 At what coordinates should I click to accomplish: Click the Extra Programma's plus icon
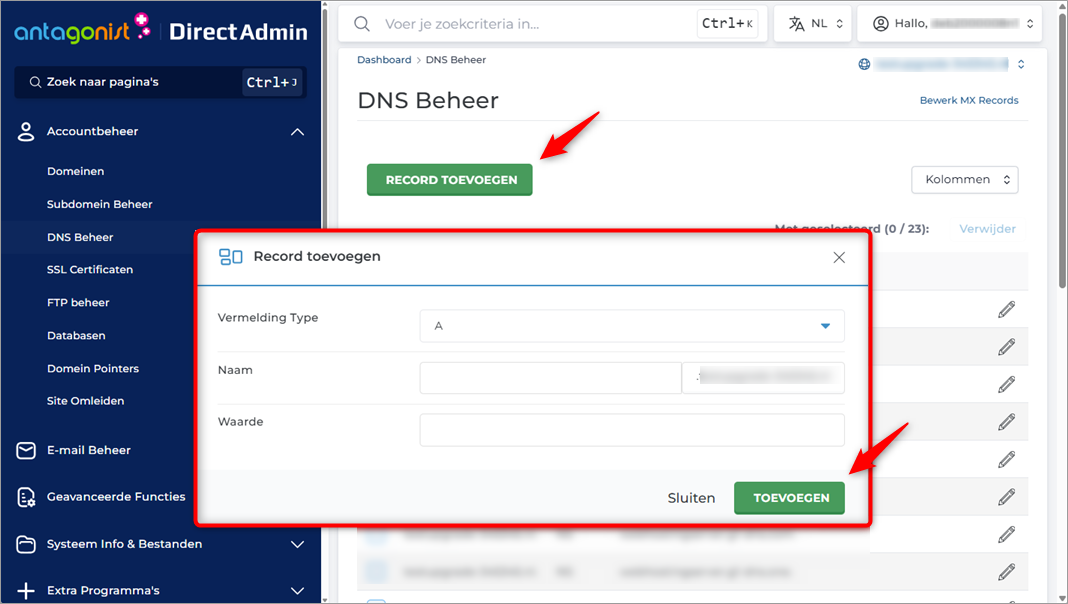26,590
